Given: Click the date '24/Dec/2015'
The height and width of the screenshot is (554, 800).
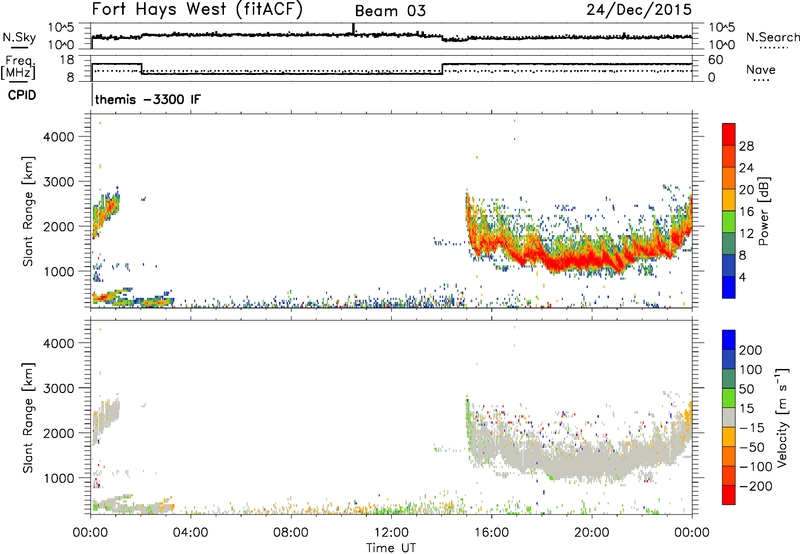Looking at the screenshot, I should click(639, 10).
